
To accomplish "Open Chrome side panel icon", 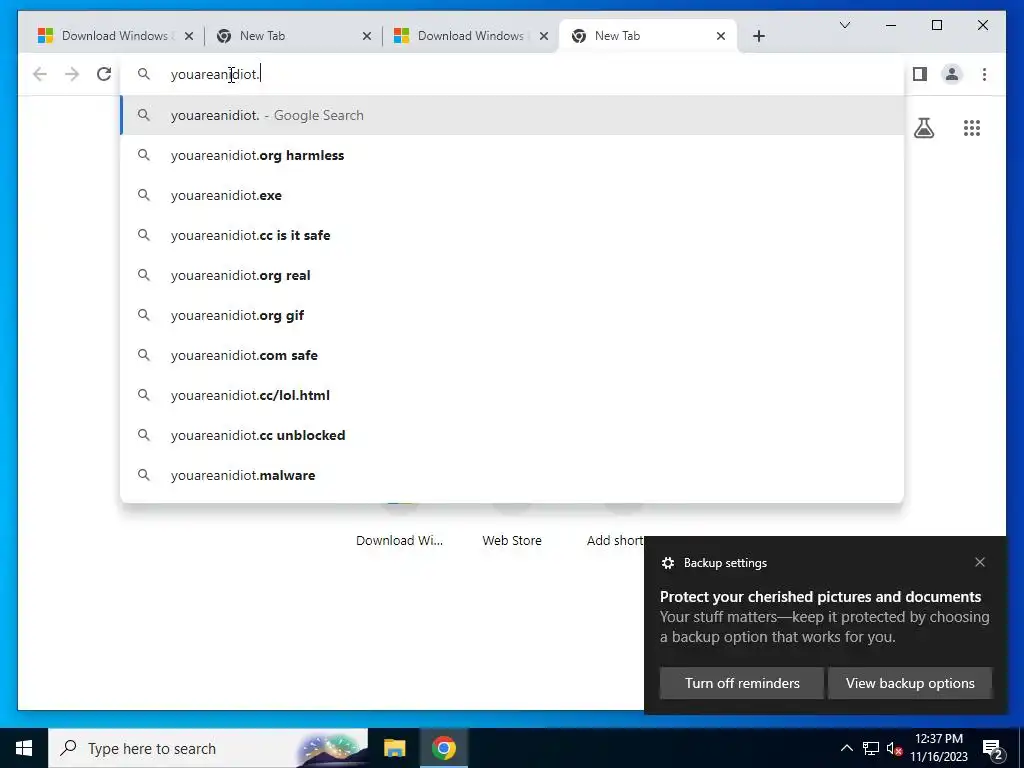I will tap(920, 74).
